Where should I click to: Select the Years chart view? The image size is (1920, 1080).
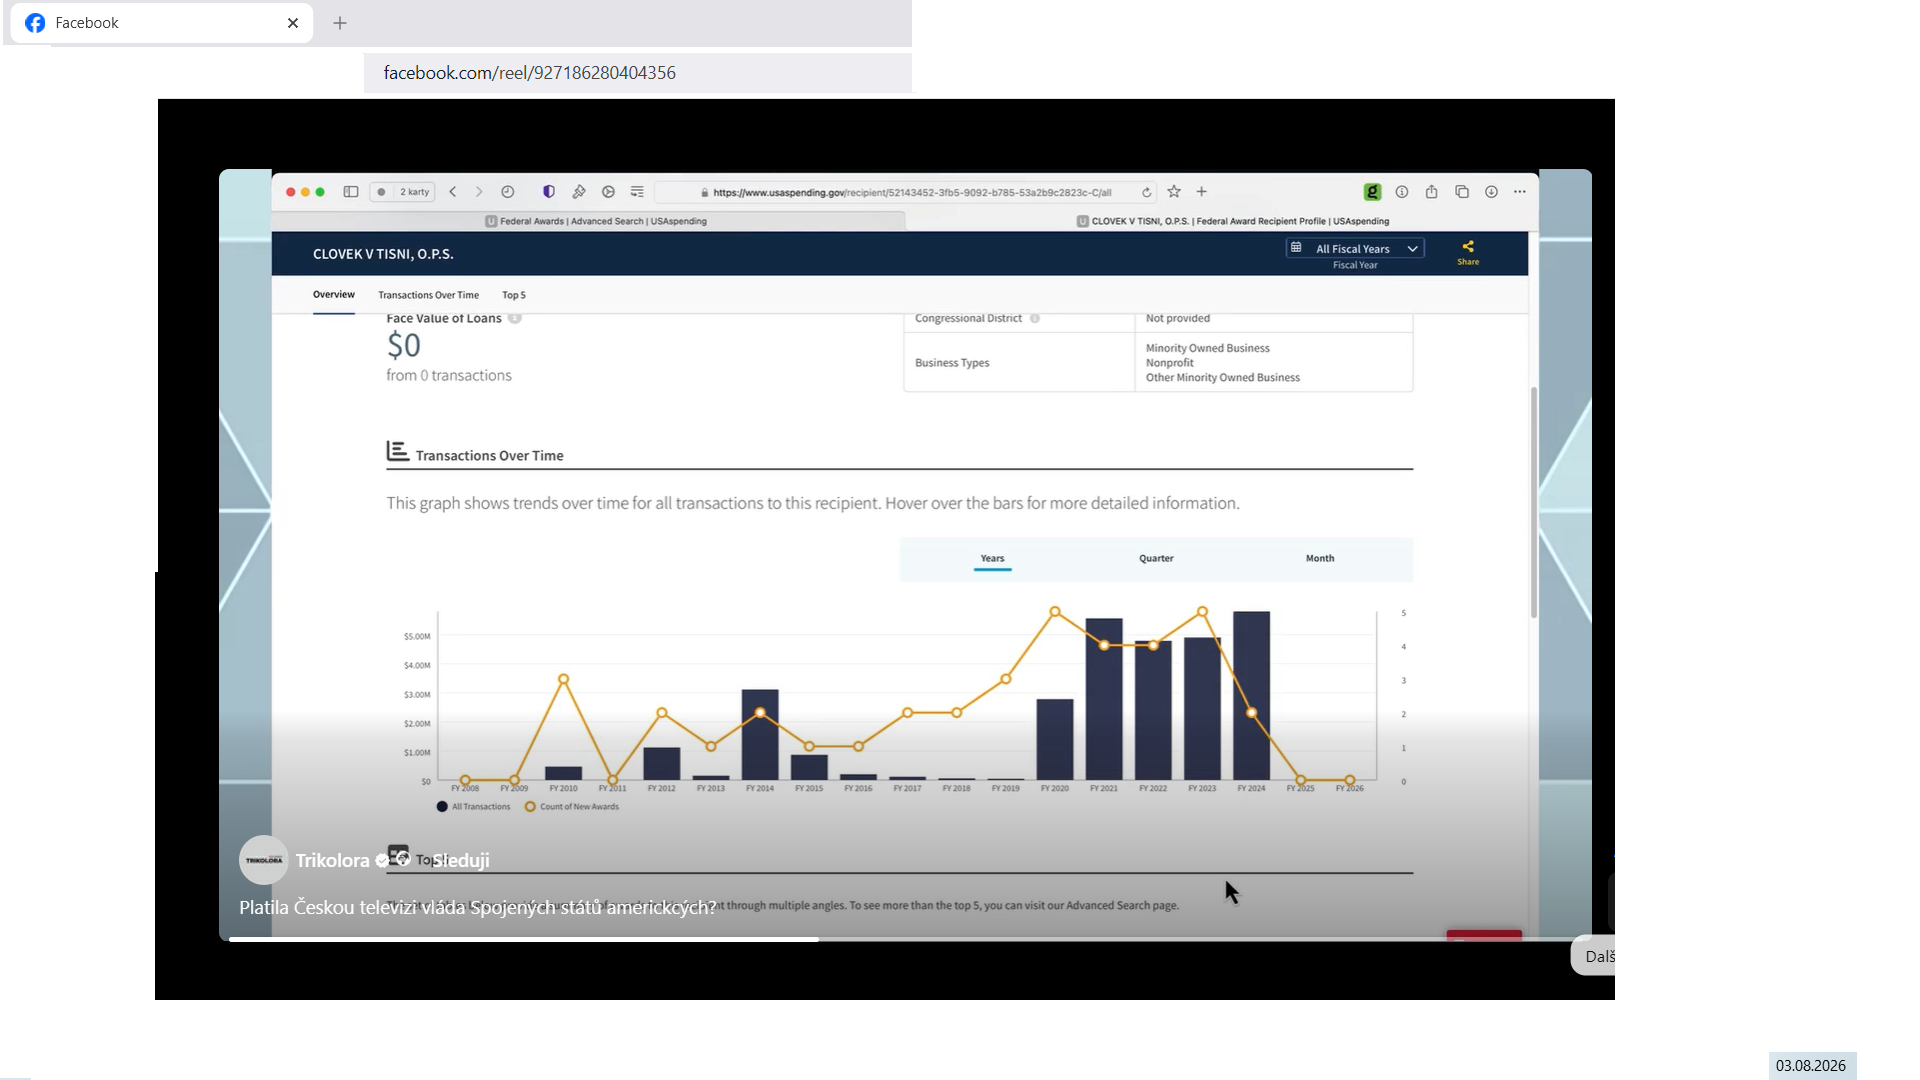(x=992, y=559)
